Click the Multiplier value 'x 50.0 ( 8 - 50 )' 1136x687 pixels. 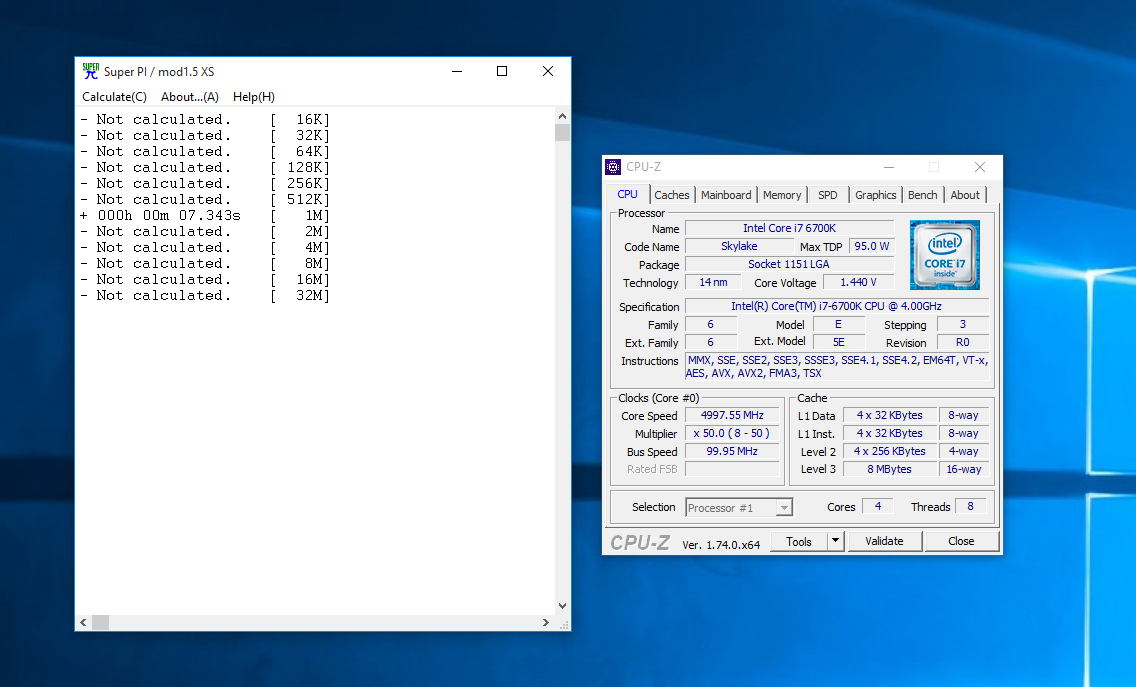pos(732,433)
